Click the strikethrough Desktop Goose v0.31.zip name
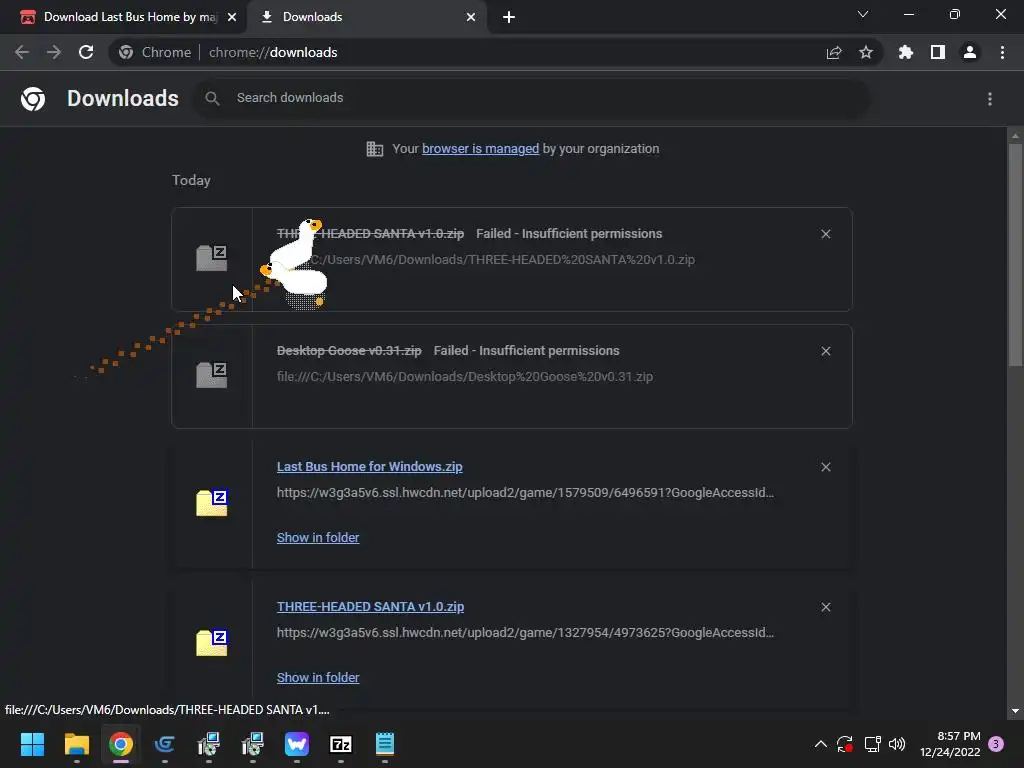The height and width of the screenshot is (768, 1024). tap(349, 351)
